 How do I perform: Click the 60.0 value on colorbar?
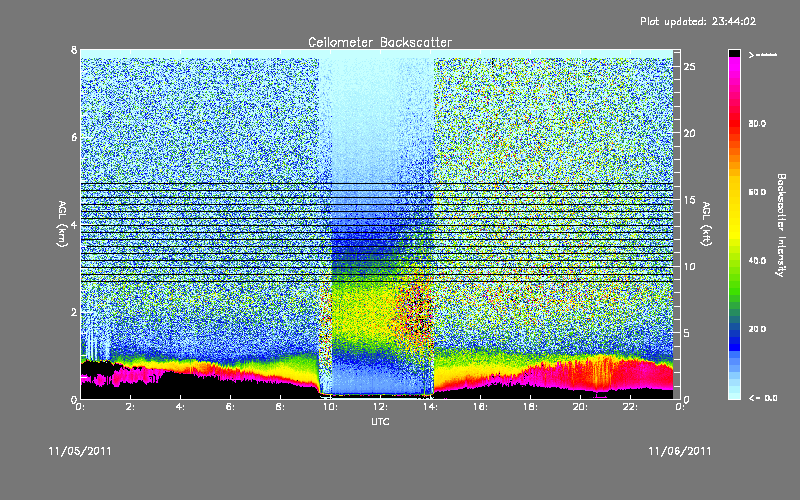tap(757, 192)
